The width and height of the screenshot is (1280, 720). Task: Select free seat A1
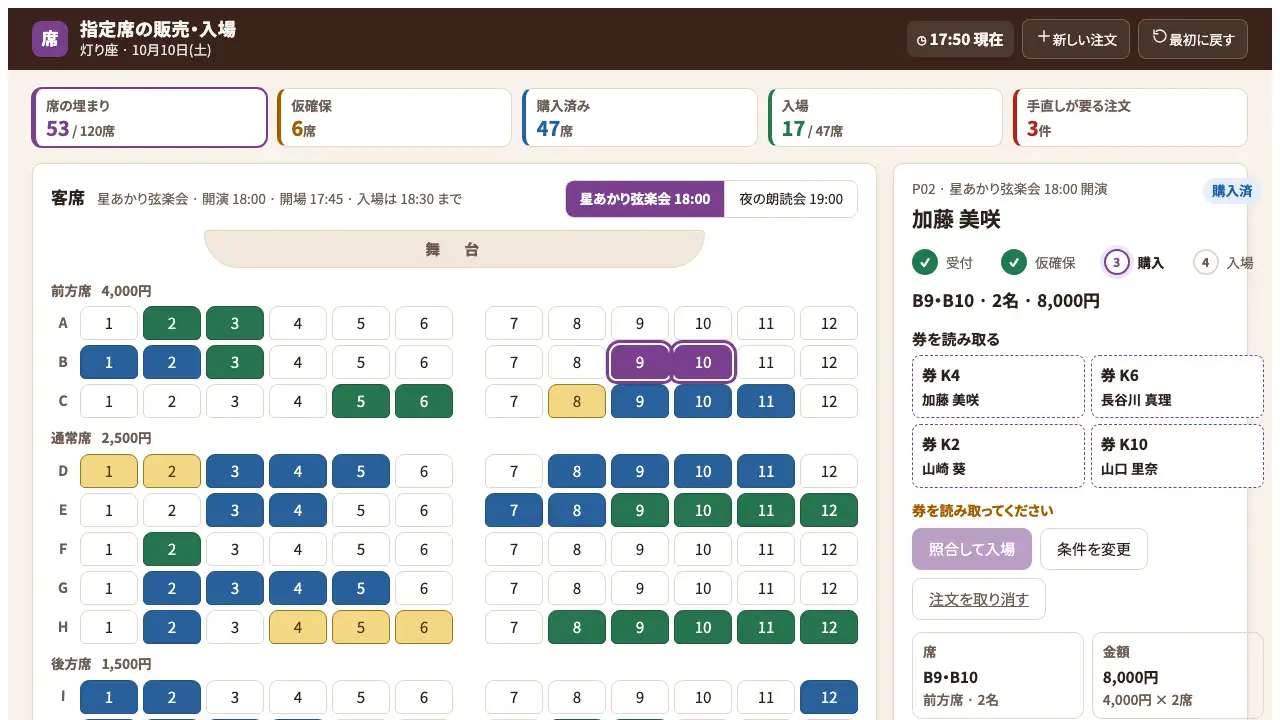point(109,324)
